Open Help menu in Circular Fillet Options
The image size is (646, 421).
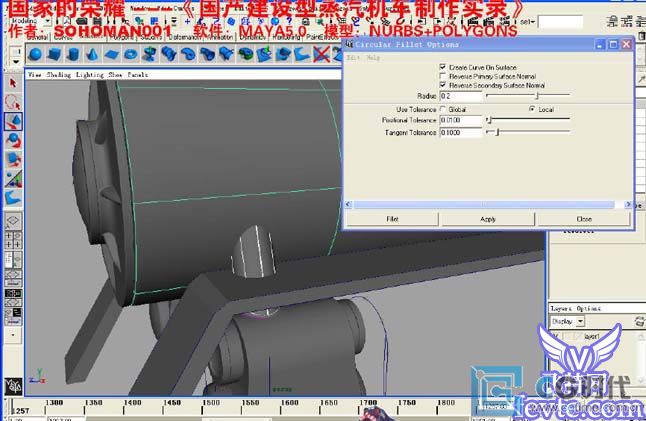(373, 58)
